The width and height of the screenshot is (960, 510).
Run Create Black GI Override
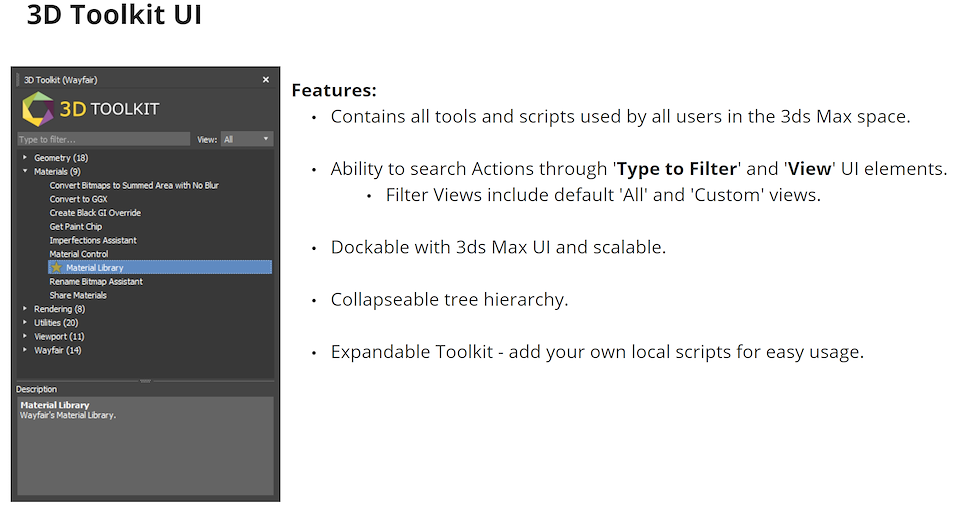coord(95,213)
